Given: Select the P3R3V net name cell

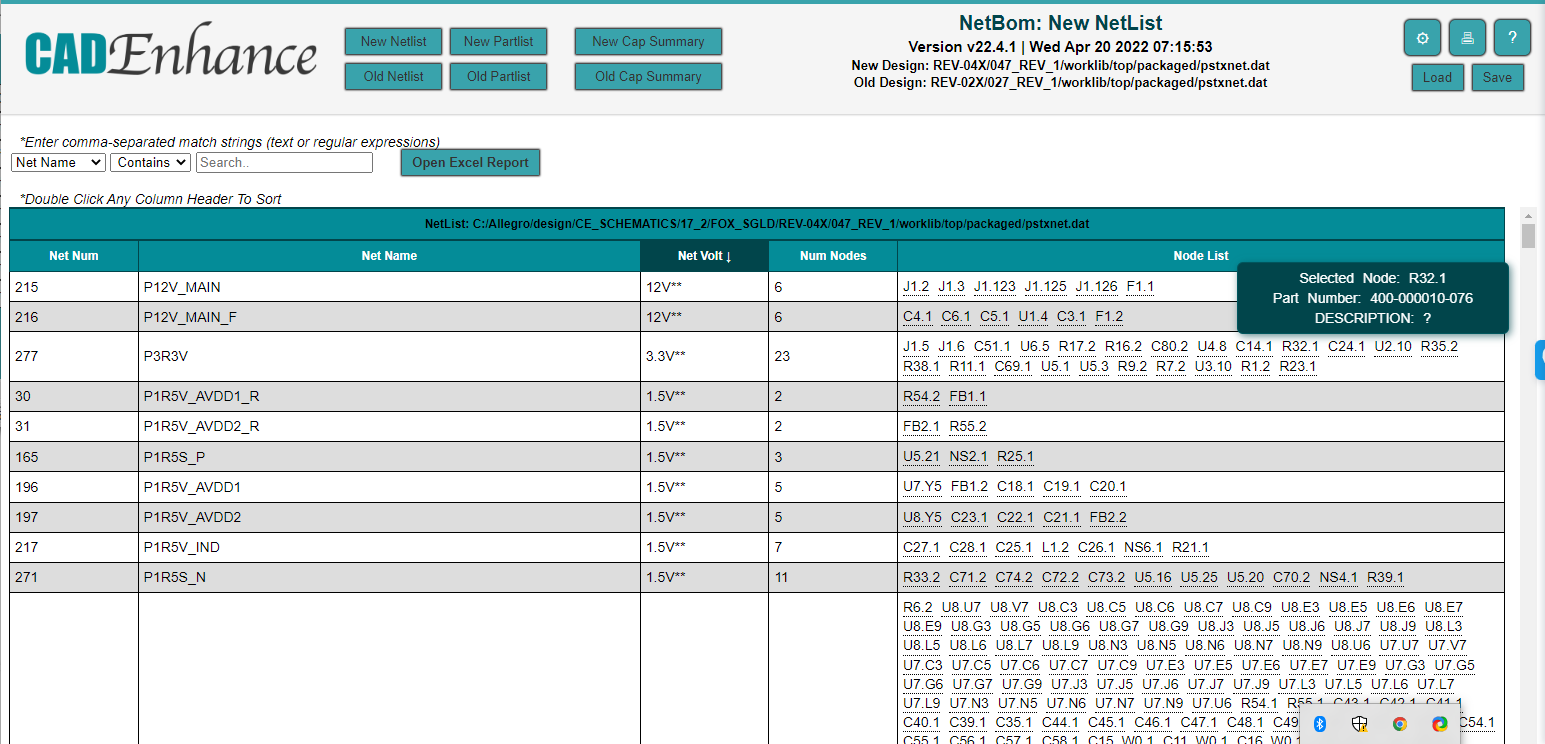Looking at the screenshot, I should tap(389, 356).
